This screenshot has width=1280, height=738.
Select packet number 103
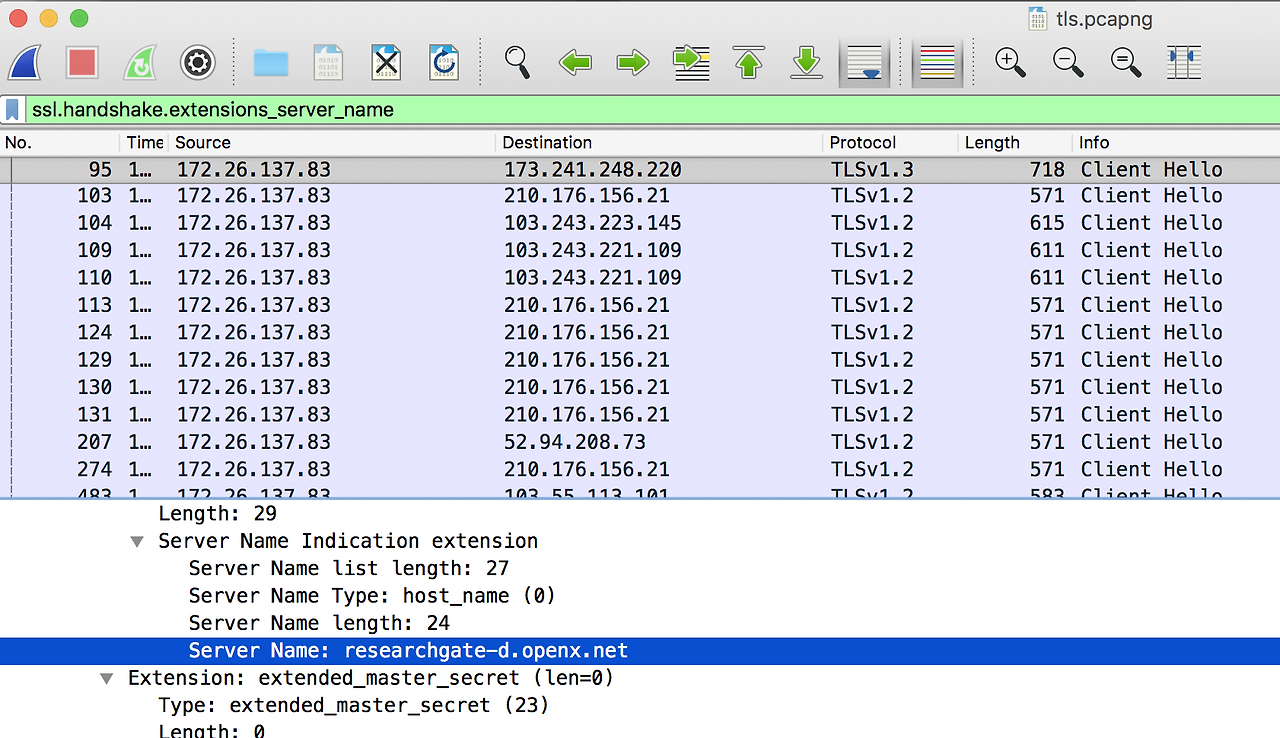tap(640, 196)
